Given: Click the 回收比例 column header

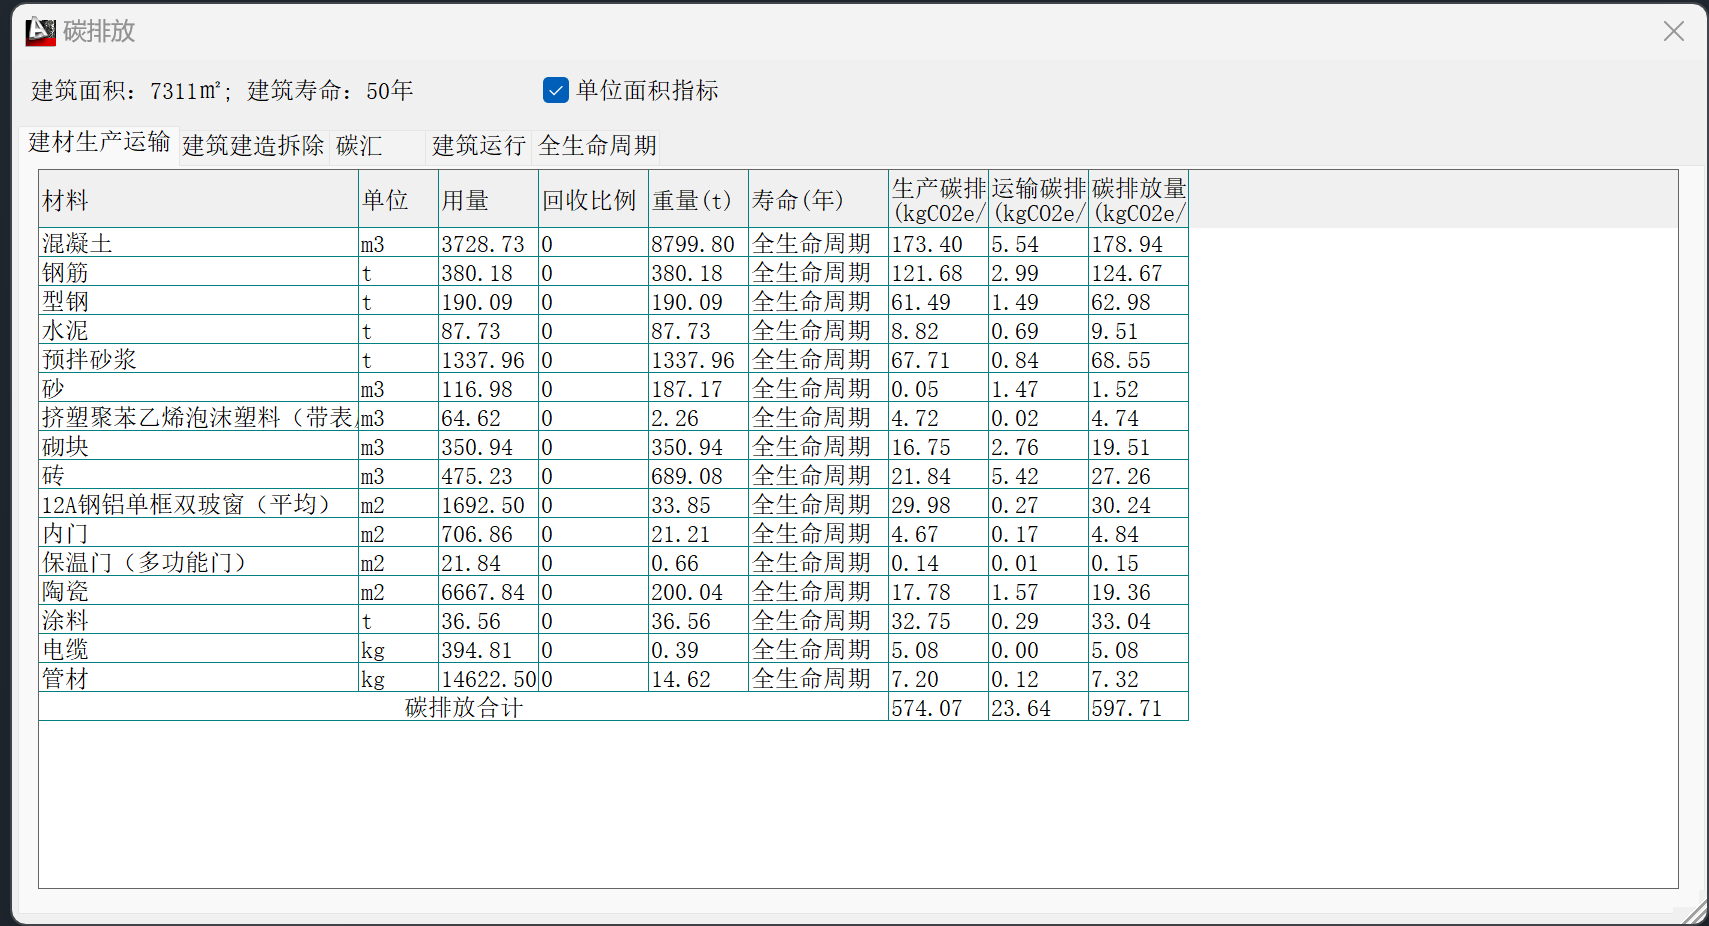Looking at the screenshot, I should pos(589,200).
